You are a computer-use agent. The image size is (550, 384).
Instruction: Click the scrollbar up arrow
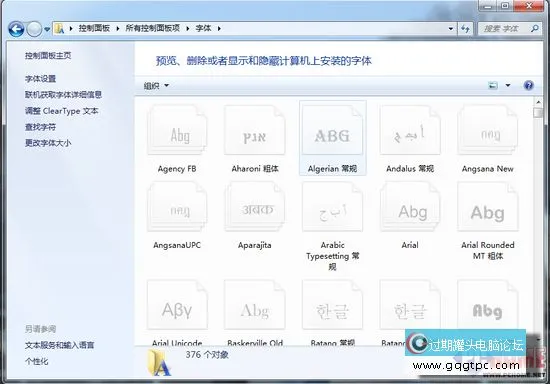(538, 102)
